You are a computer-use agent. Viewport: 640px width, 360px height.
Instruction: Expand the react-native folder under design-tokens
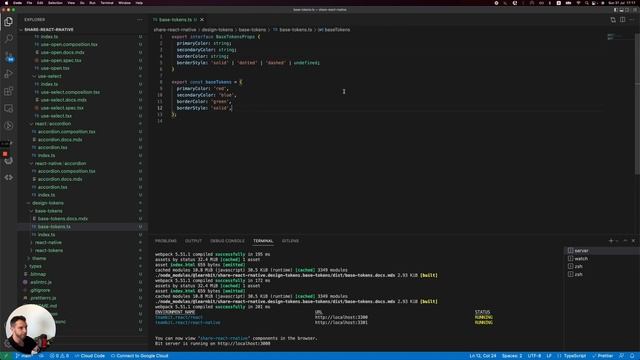(82, 242)
